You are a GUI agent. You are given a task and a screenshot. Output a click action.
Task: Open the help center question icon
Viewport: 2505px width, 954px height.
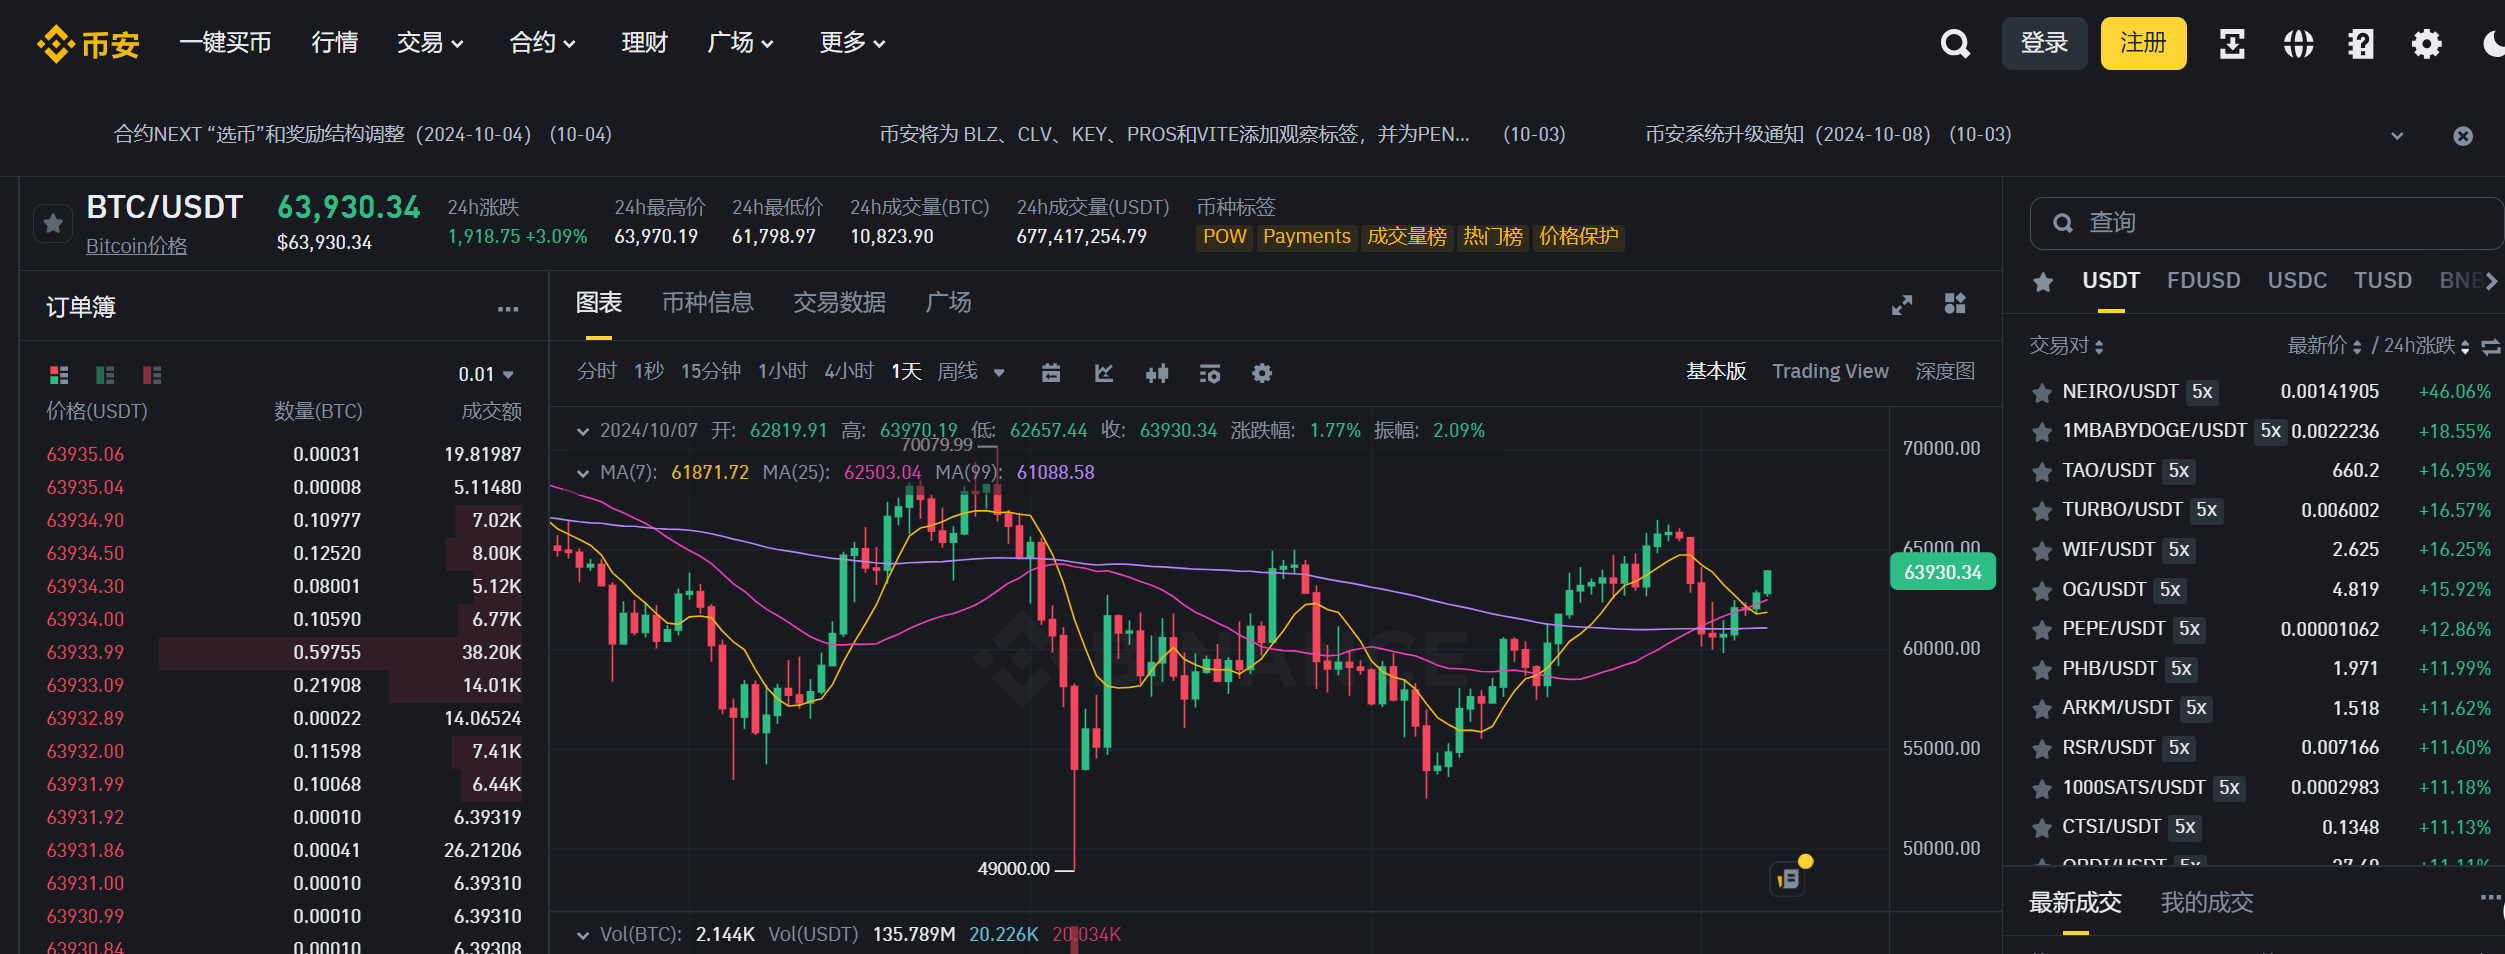[2361, 44]
